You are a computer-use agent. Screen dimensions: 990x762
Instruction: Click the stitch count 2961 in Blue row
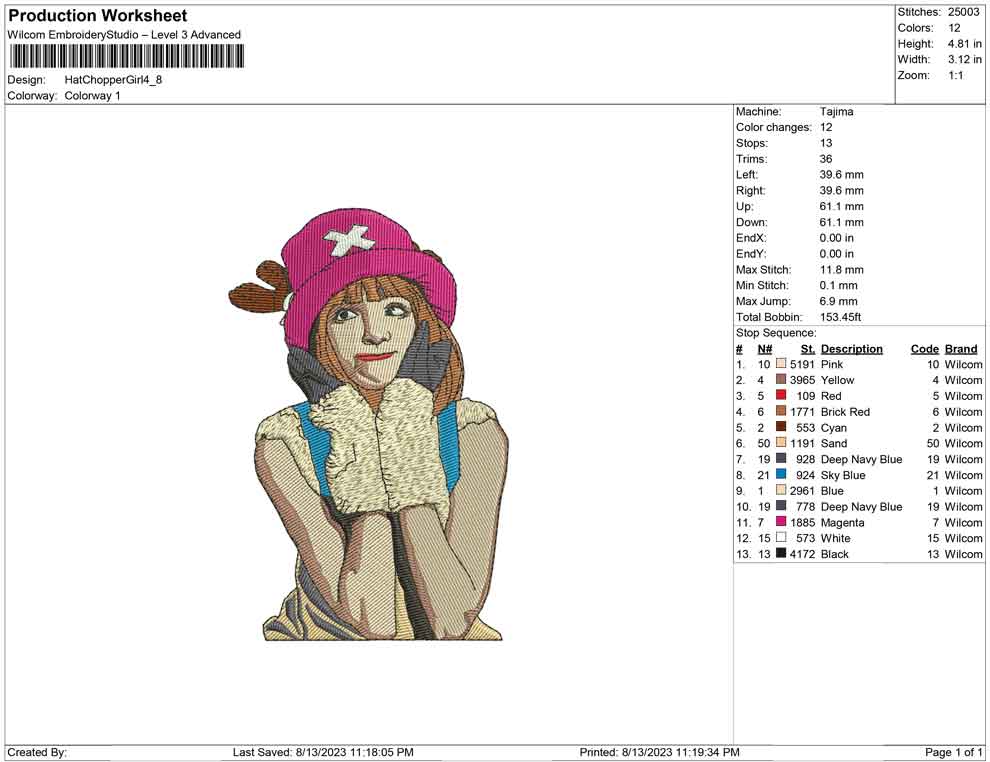coord(802,491)
